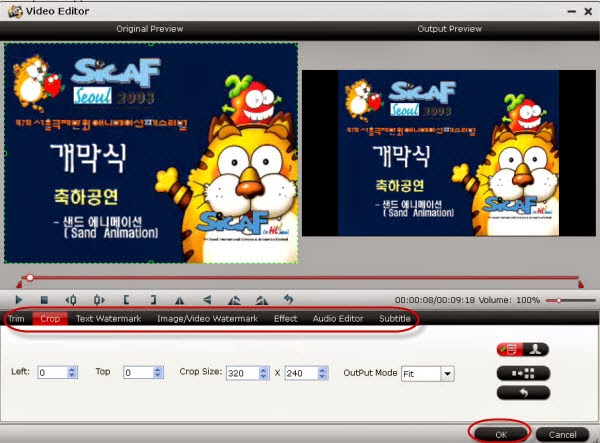Click the Left crop value field
600x443 pixels.
pos(53,373)
